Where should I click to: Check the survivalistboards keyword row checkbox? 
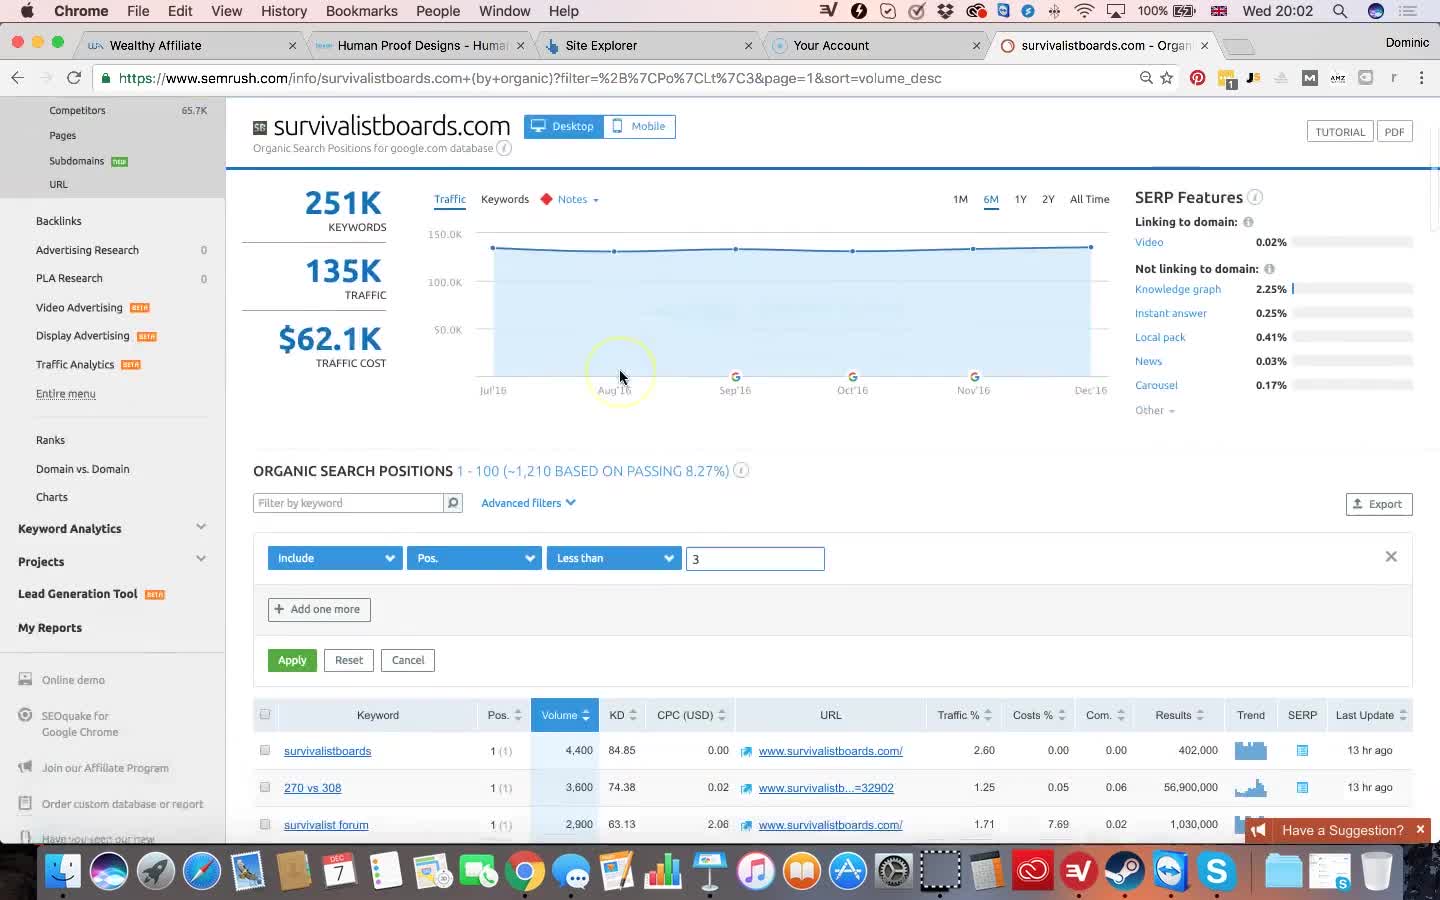pos(265,750)
